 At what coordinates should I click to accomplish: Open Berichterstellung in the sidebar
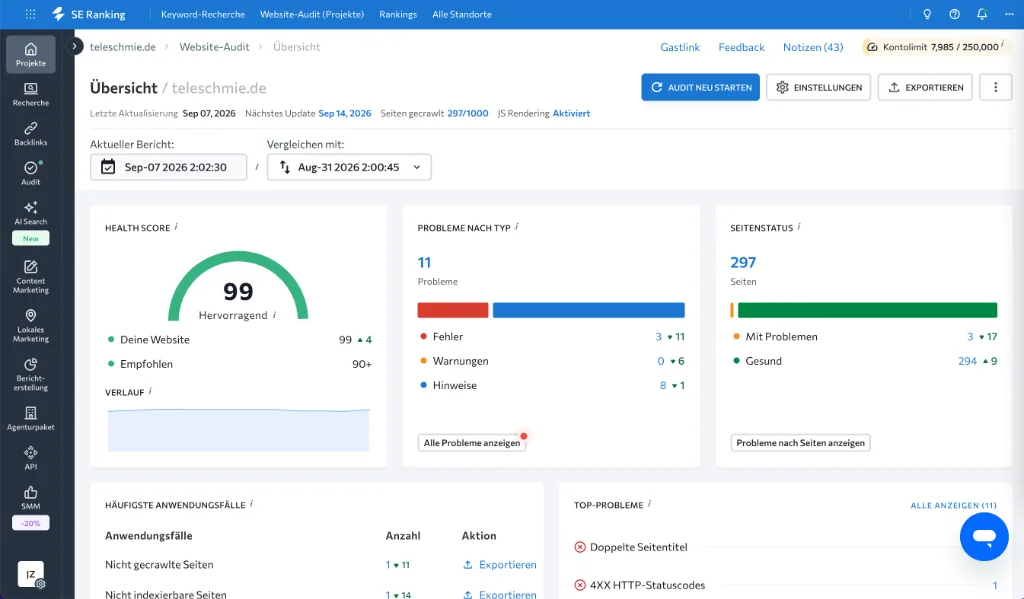(x=31, y=374)
